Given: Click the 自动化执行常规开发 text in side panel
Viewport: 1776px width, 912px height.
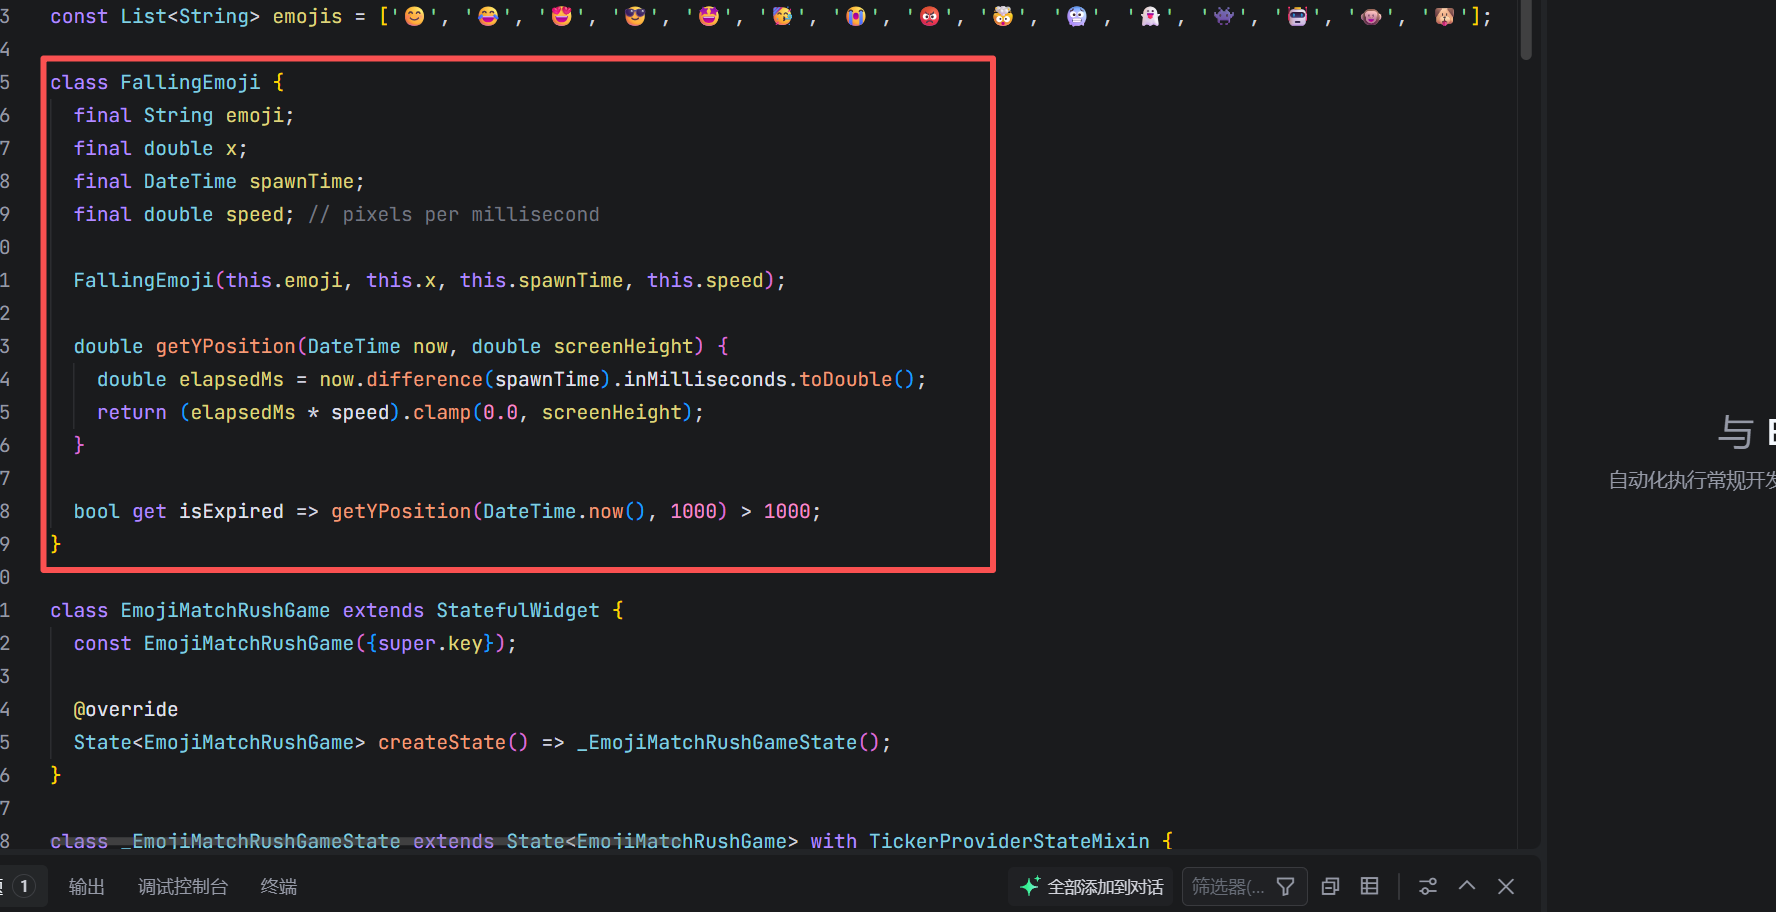Looking at the screenshot, I should tap(1692, 480).
